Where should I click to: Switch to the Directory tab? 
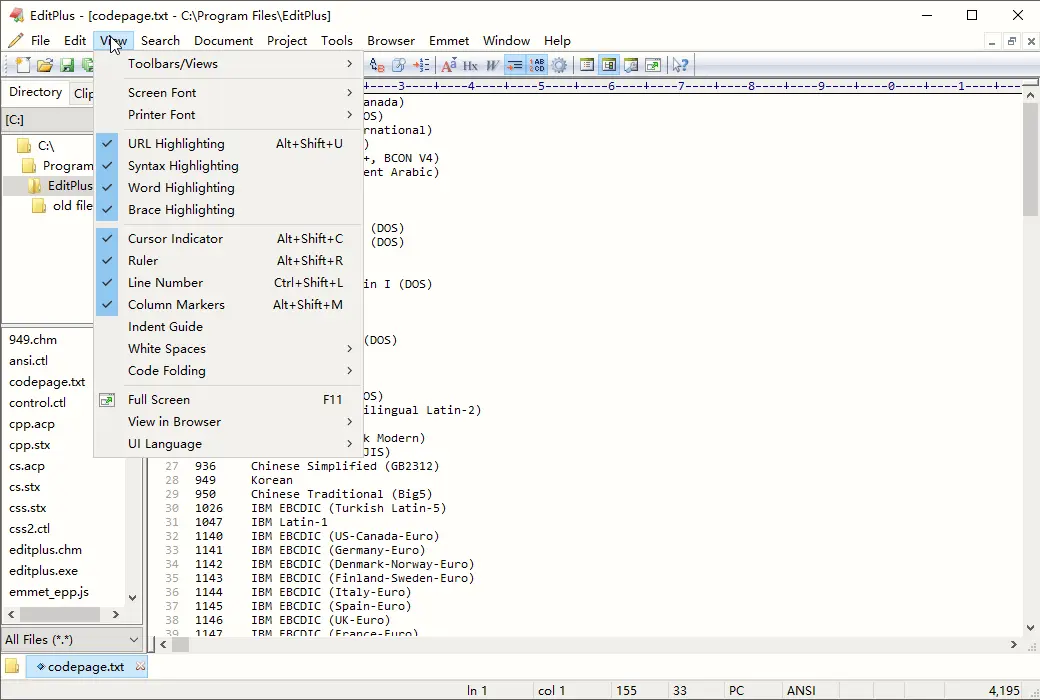(35, 92)
